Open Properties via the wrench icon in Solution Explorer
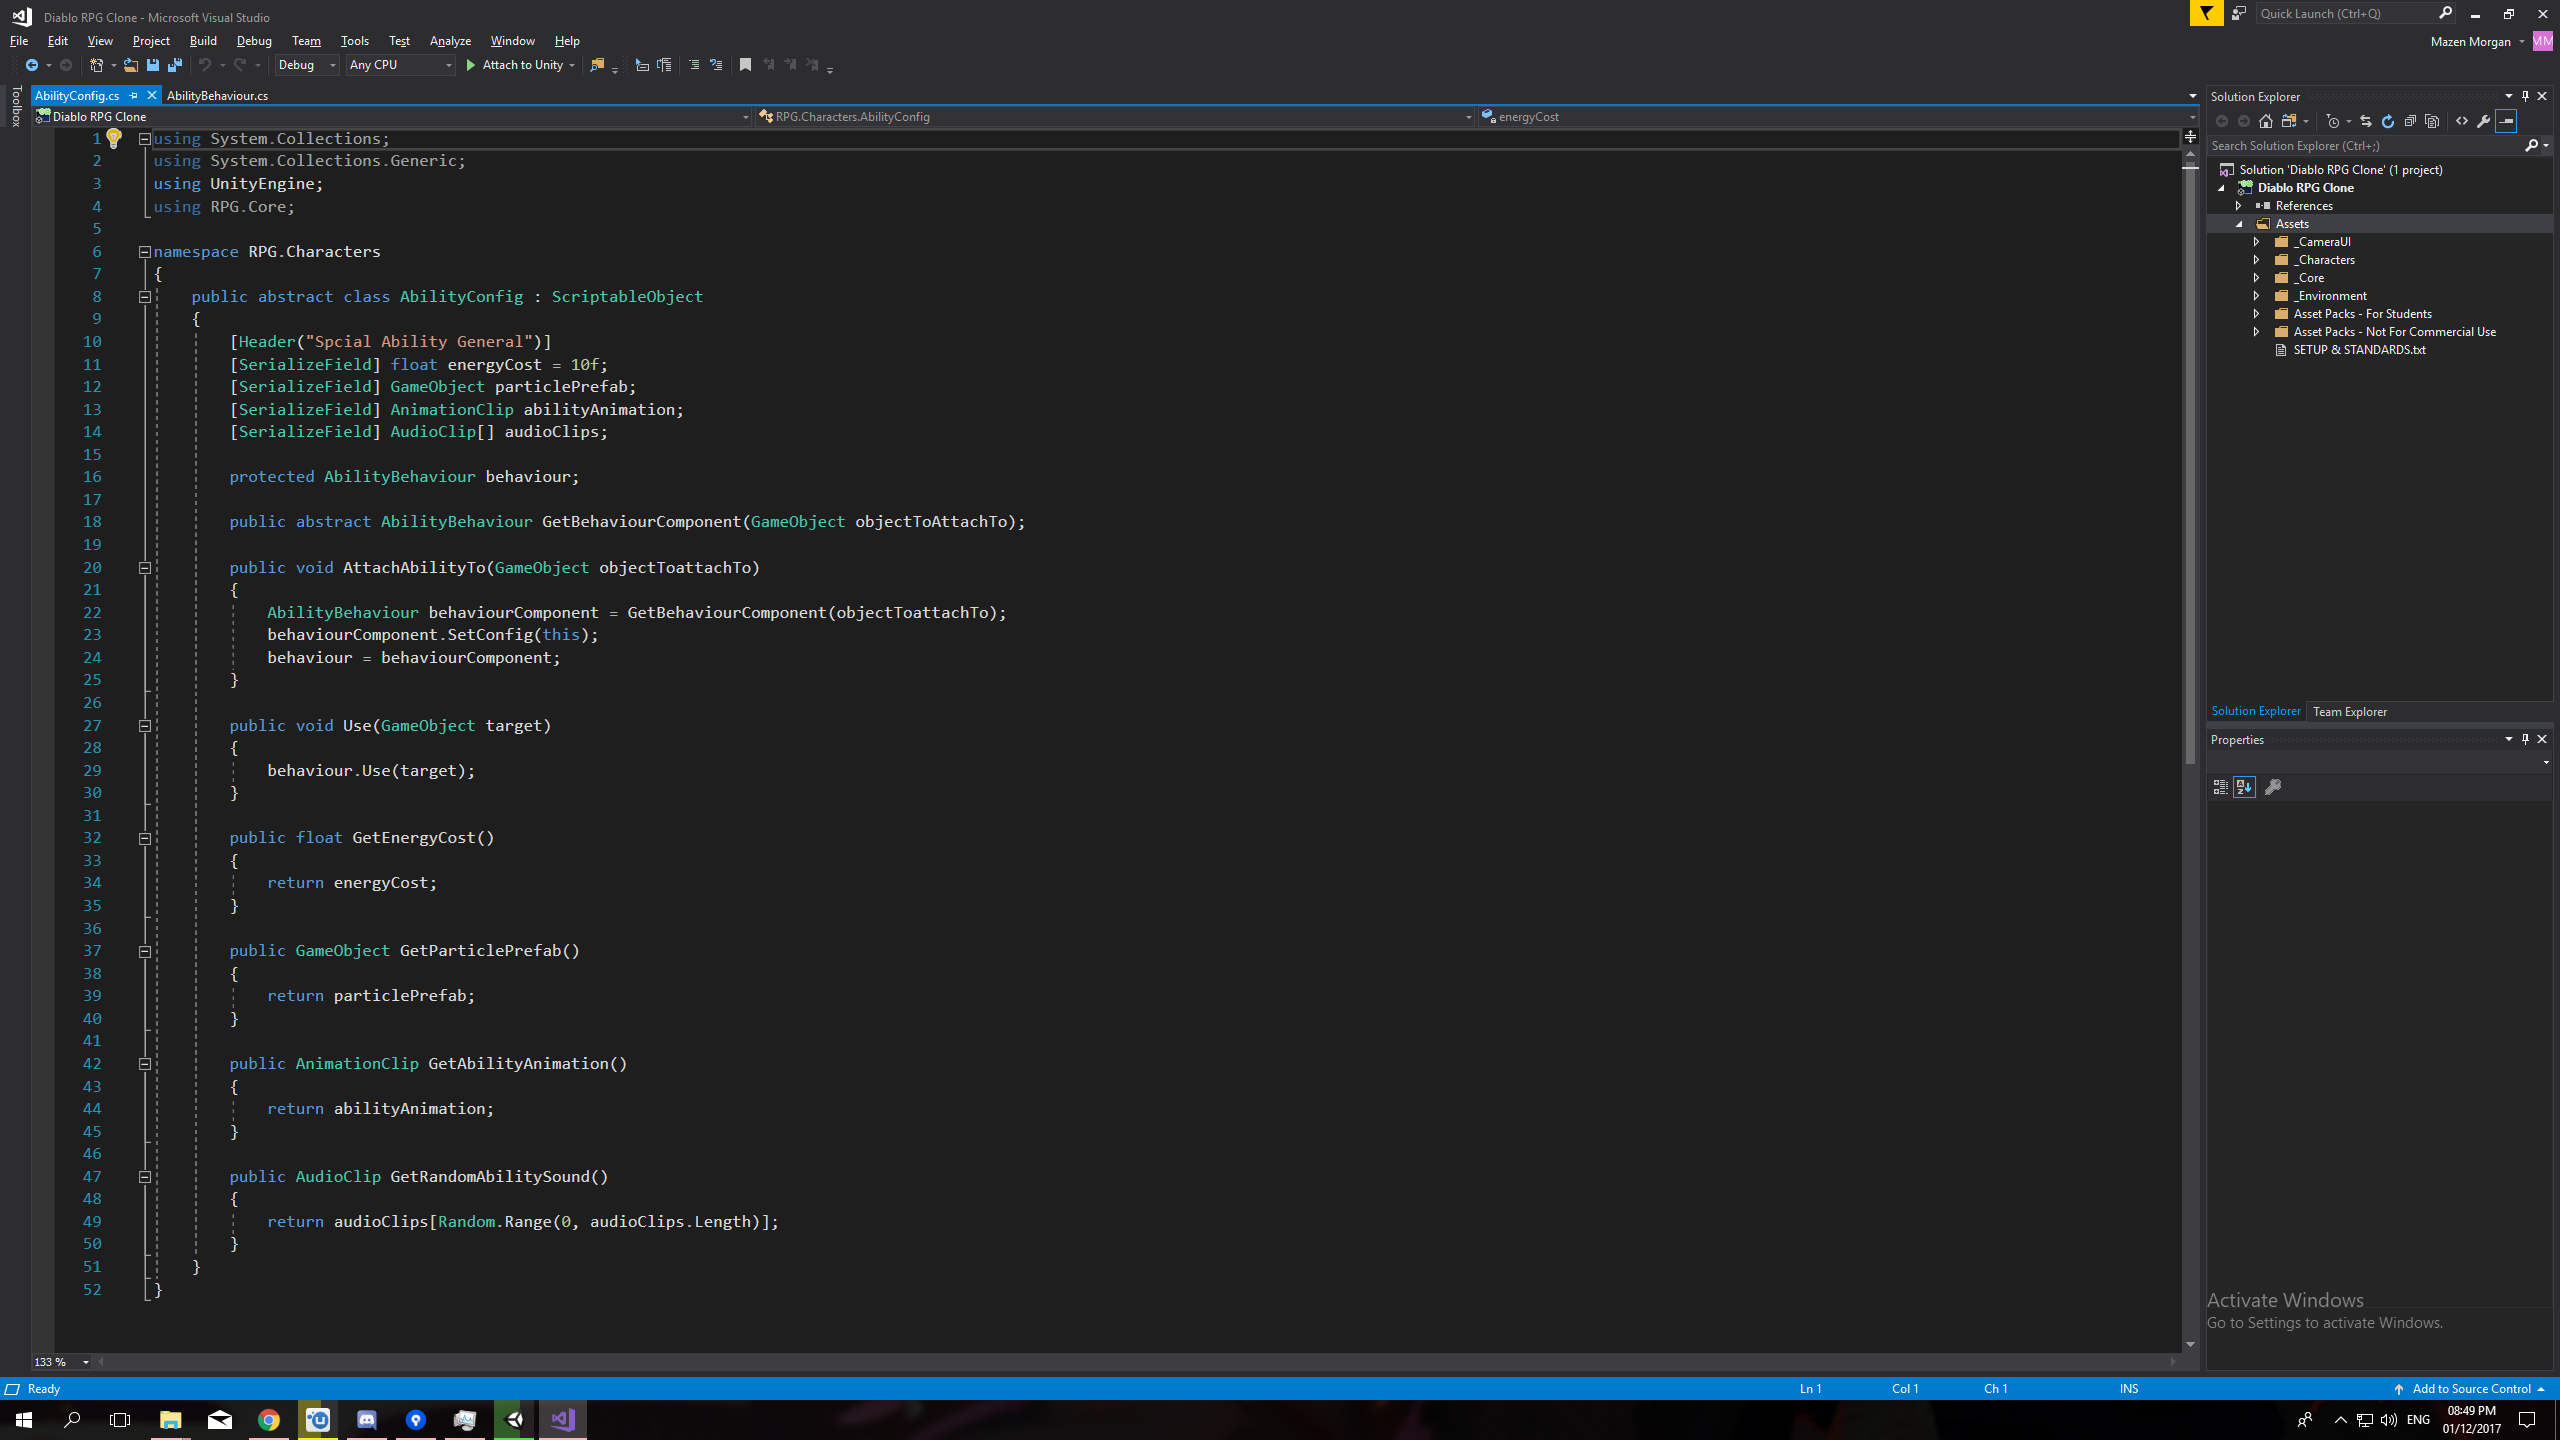This screenshot has height=1440, width=2560. (2483, 121)
